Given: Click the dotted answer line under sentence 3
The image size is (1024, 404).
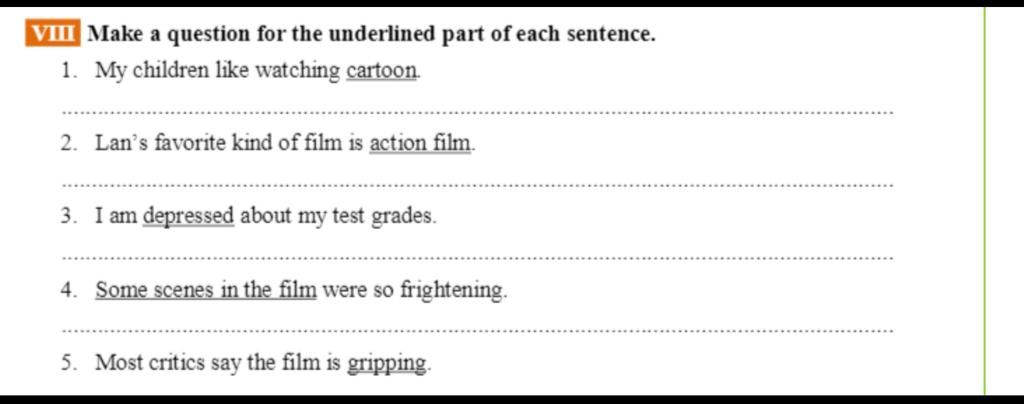Looking at the screenshot, I should [x=475, y=258].
